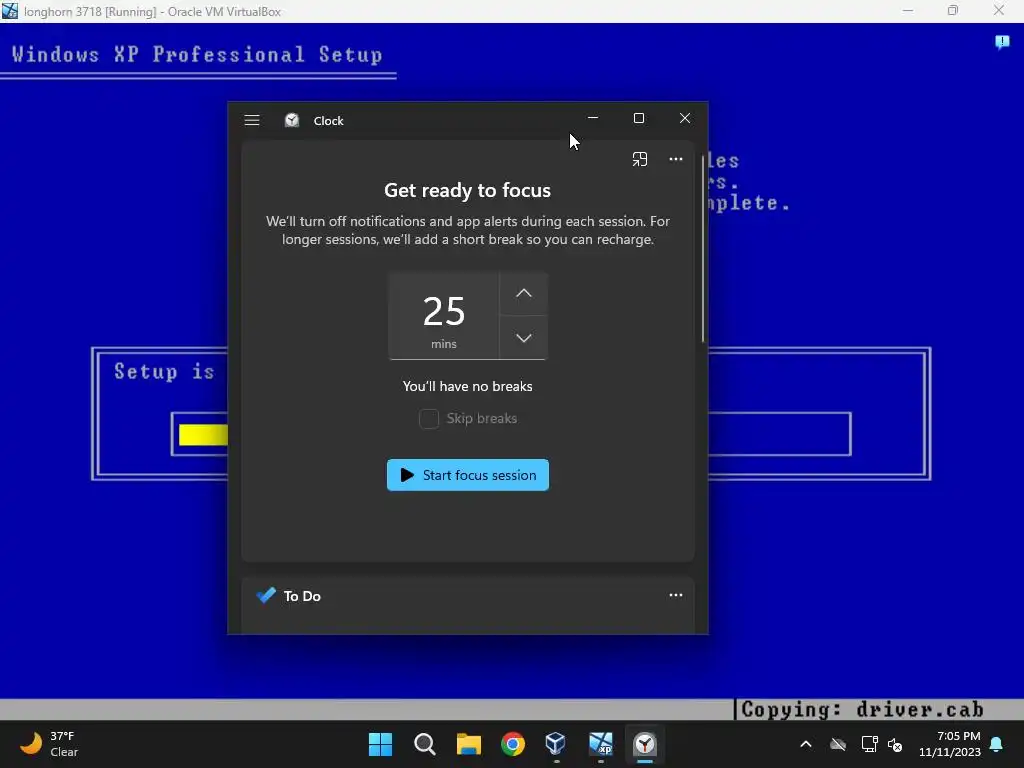This screenshot has height=768, width=1024.
Task: Click the 'Get ready to focus' heading
Action: point(468,190)
